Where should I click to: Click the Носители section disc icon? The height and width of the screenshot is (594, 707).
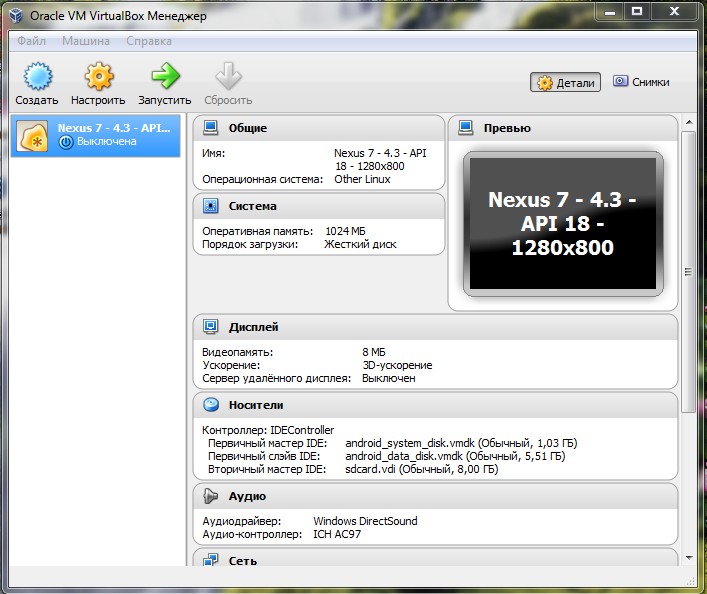tap(211, 405)
